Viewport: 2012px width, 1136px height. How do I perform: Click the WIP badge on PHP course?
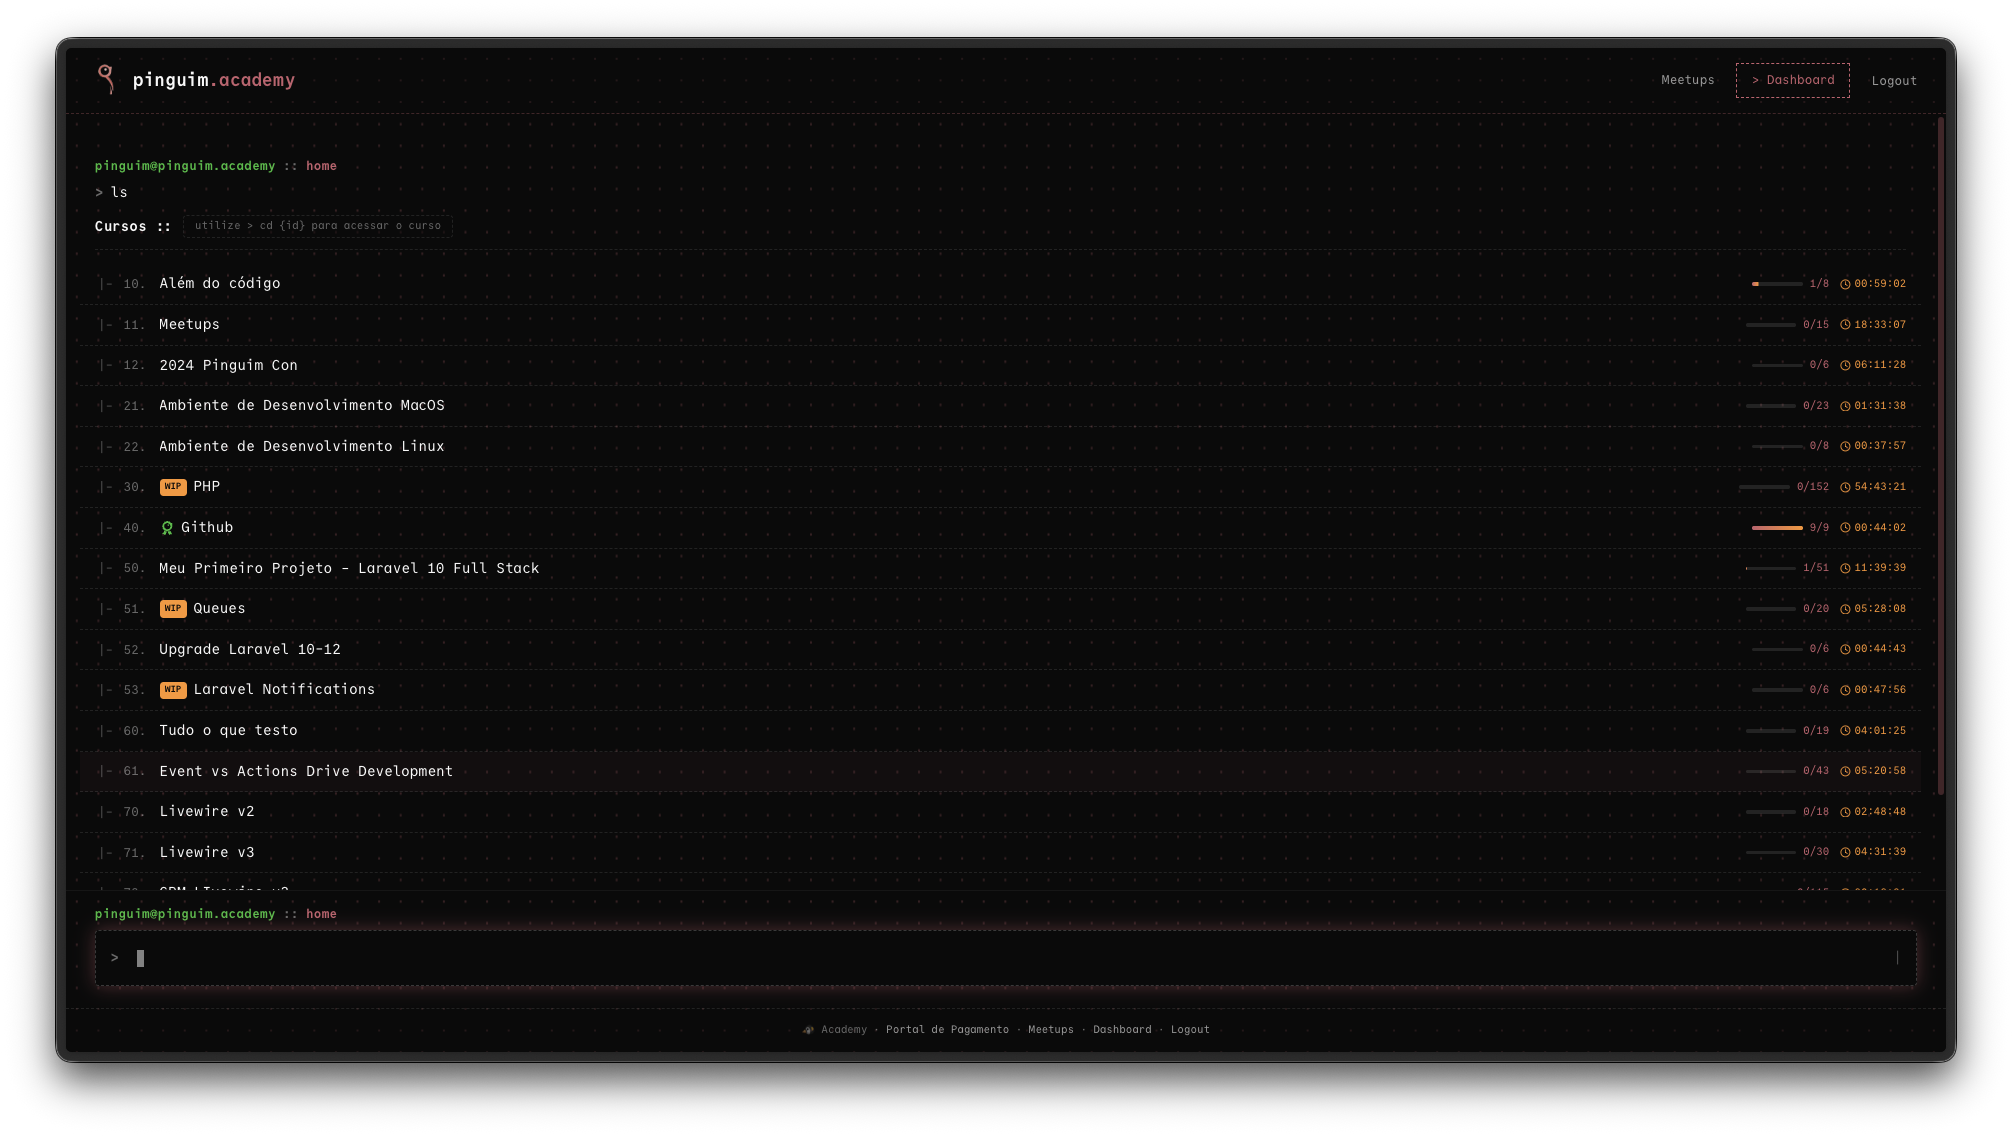pyautogui.click(x=173, y=487)
